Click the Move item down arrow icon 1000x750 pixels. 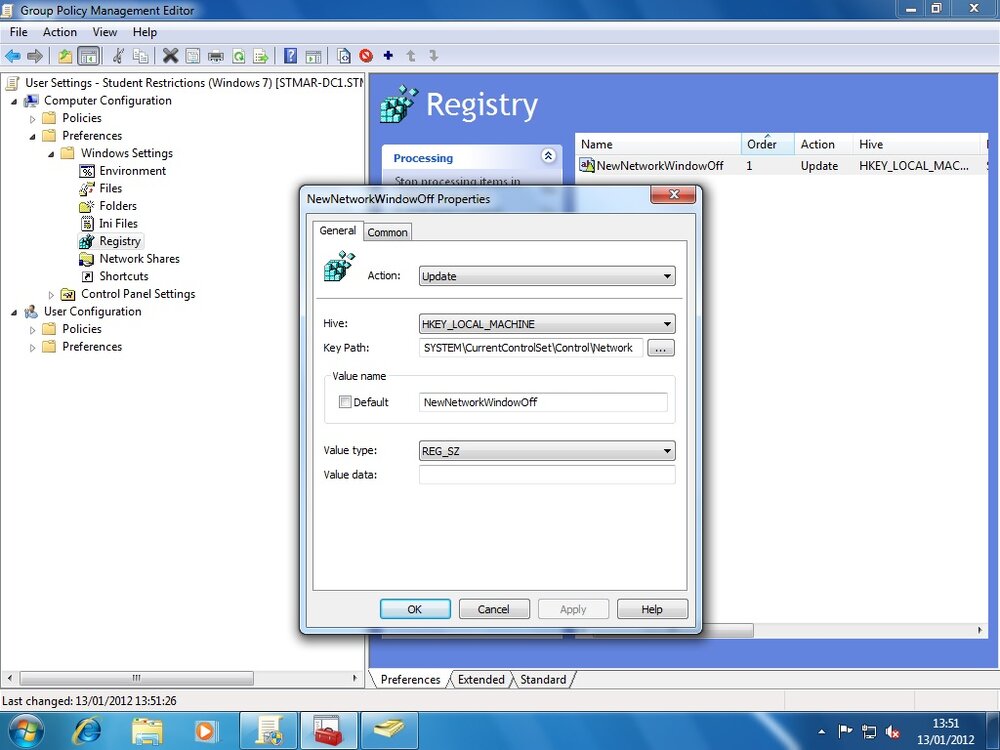tap(434, 56)
